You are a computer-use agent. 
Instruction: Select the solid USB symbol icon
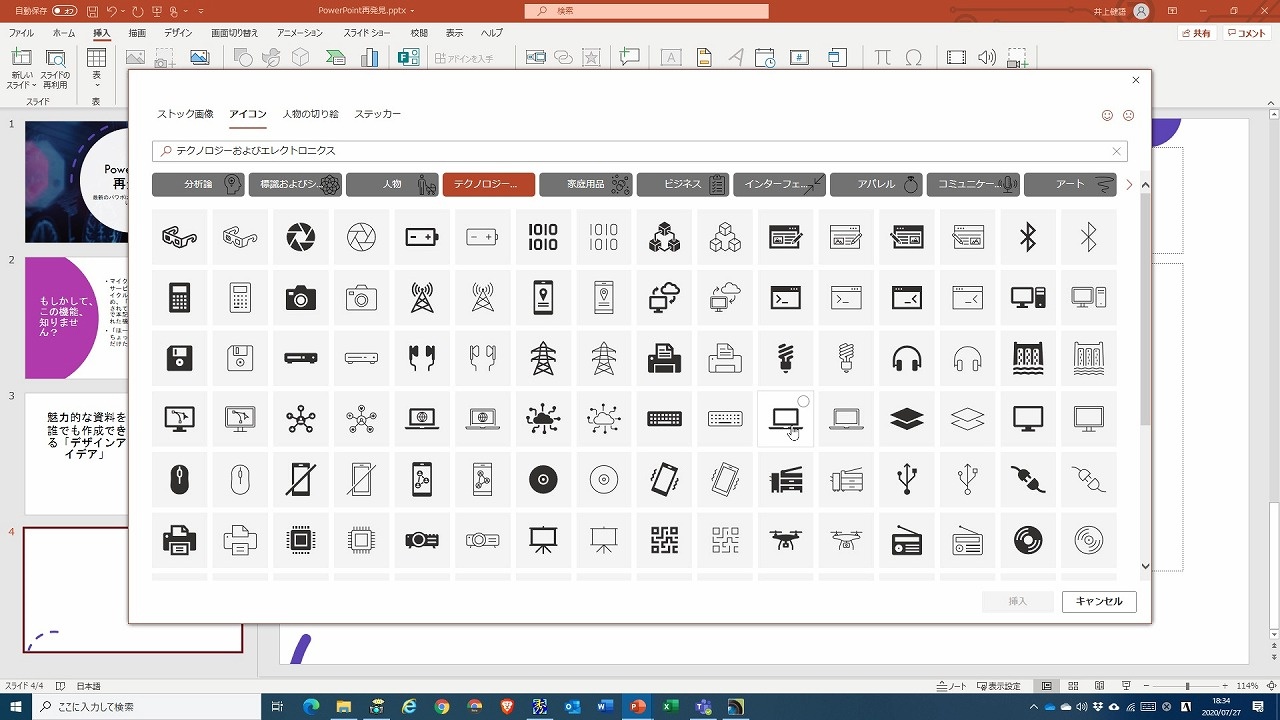click(907, 480)
